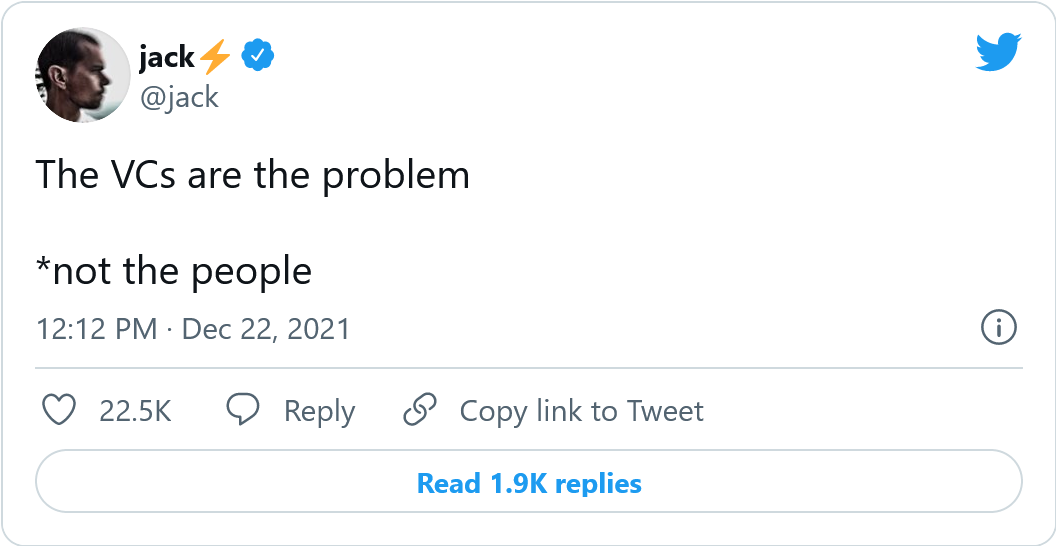The image size is (1056, 546).
Task: Click the blue verified badge
Action: 259,57
